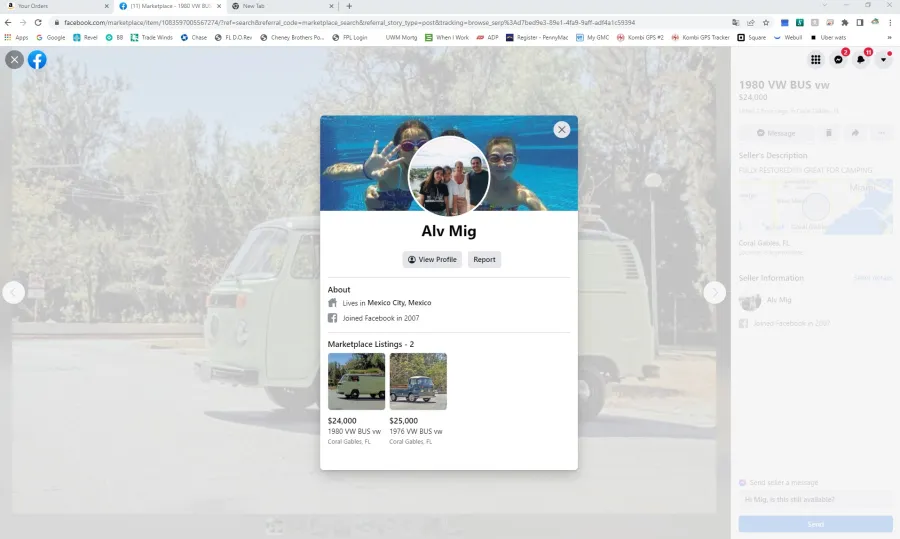
Task: Go to Facebook home via logo
Action: click(37, 60)
